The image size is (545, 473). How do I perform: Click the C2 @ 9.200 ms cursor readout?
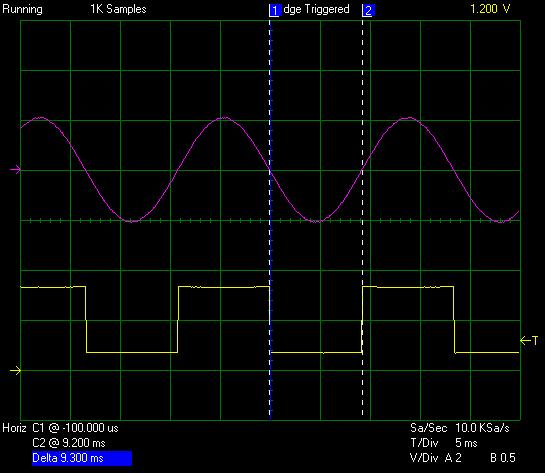(x=68, y=443)
